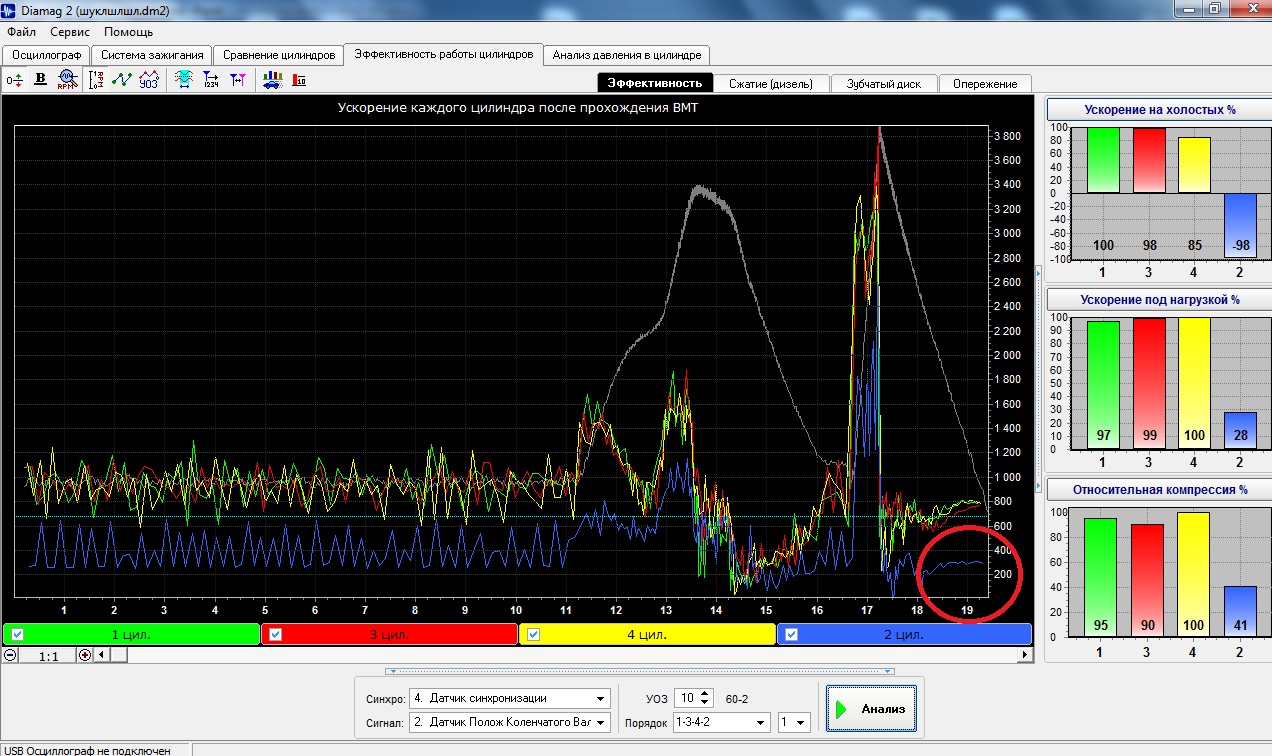The height and width of the screenshot is (756, 1272).
Task: Click the bold B toolbar icon
Action: [40, 80]
